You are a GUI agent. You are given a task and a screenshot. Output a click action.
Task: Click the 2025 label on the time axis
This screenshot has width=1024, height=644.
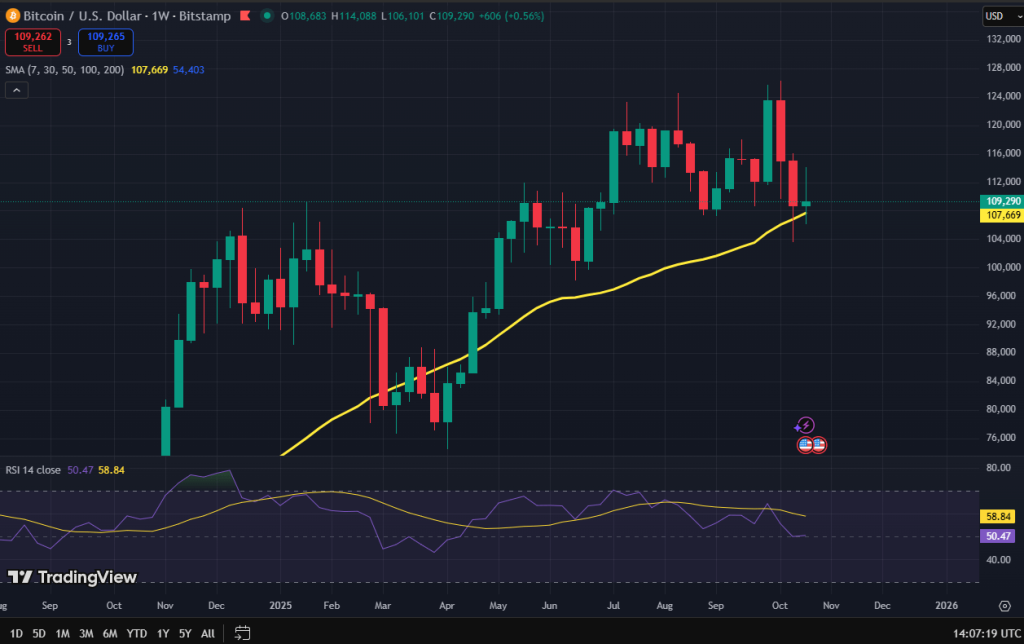coord(281,605)
